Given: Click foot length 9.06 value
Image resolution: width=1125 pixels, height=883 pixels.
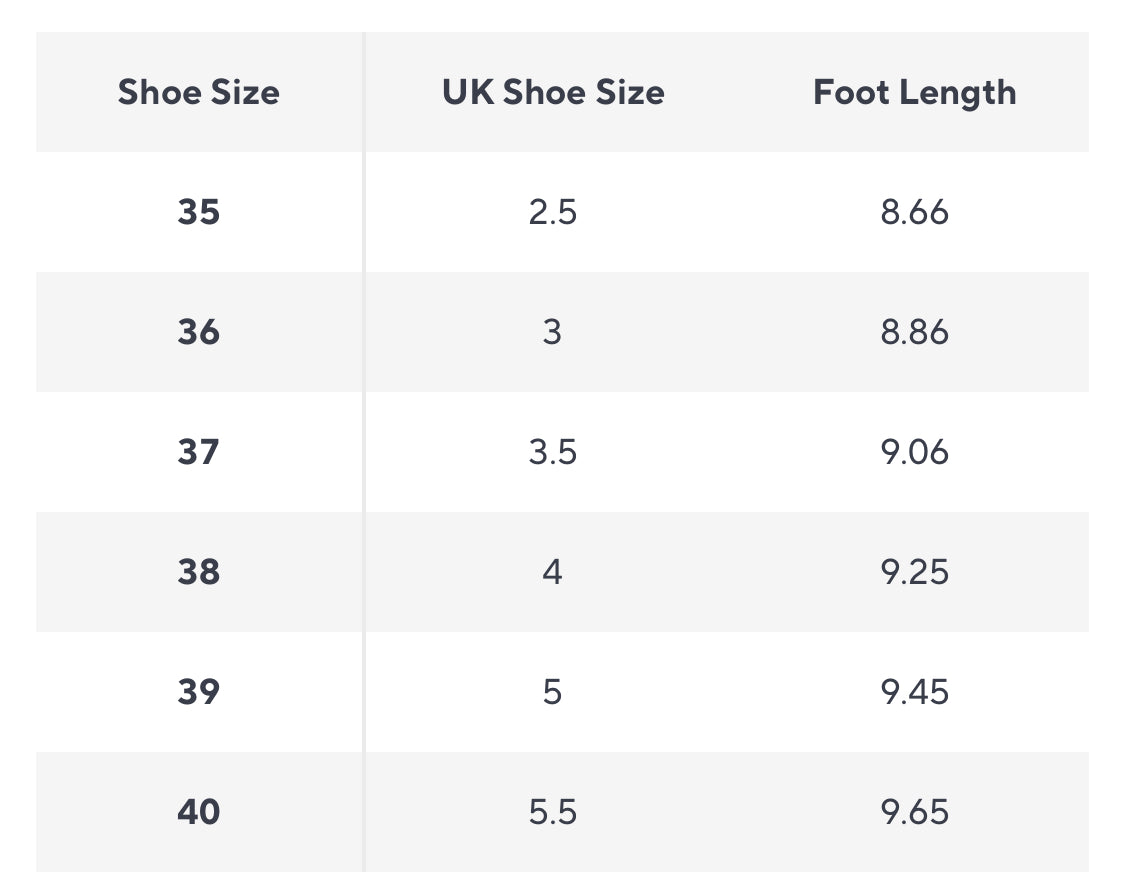Looking at the screenshot, I should tap(914, 452).
